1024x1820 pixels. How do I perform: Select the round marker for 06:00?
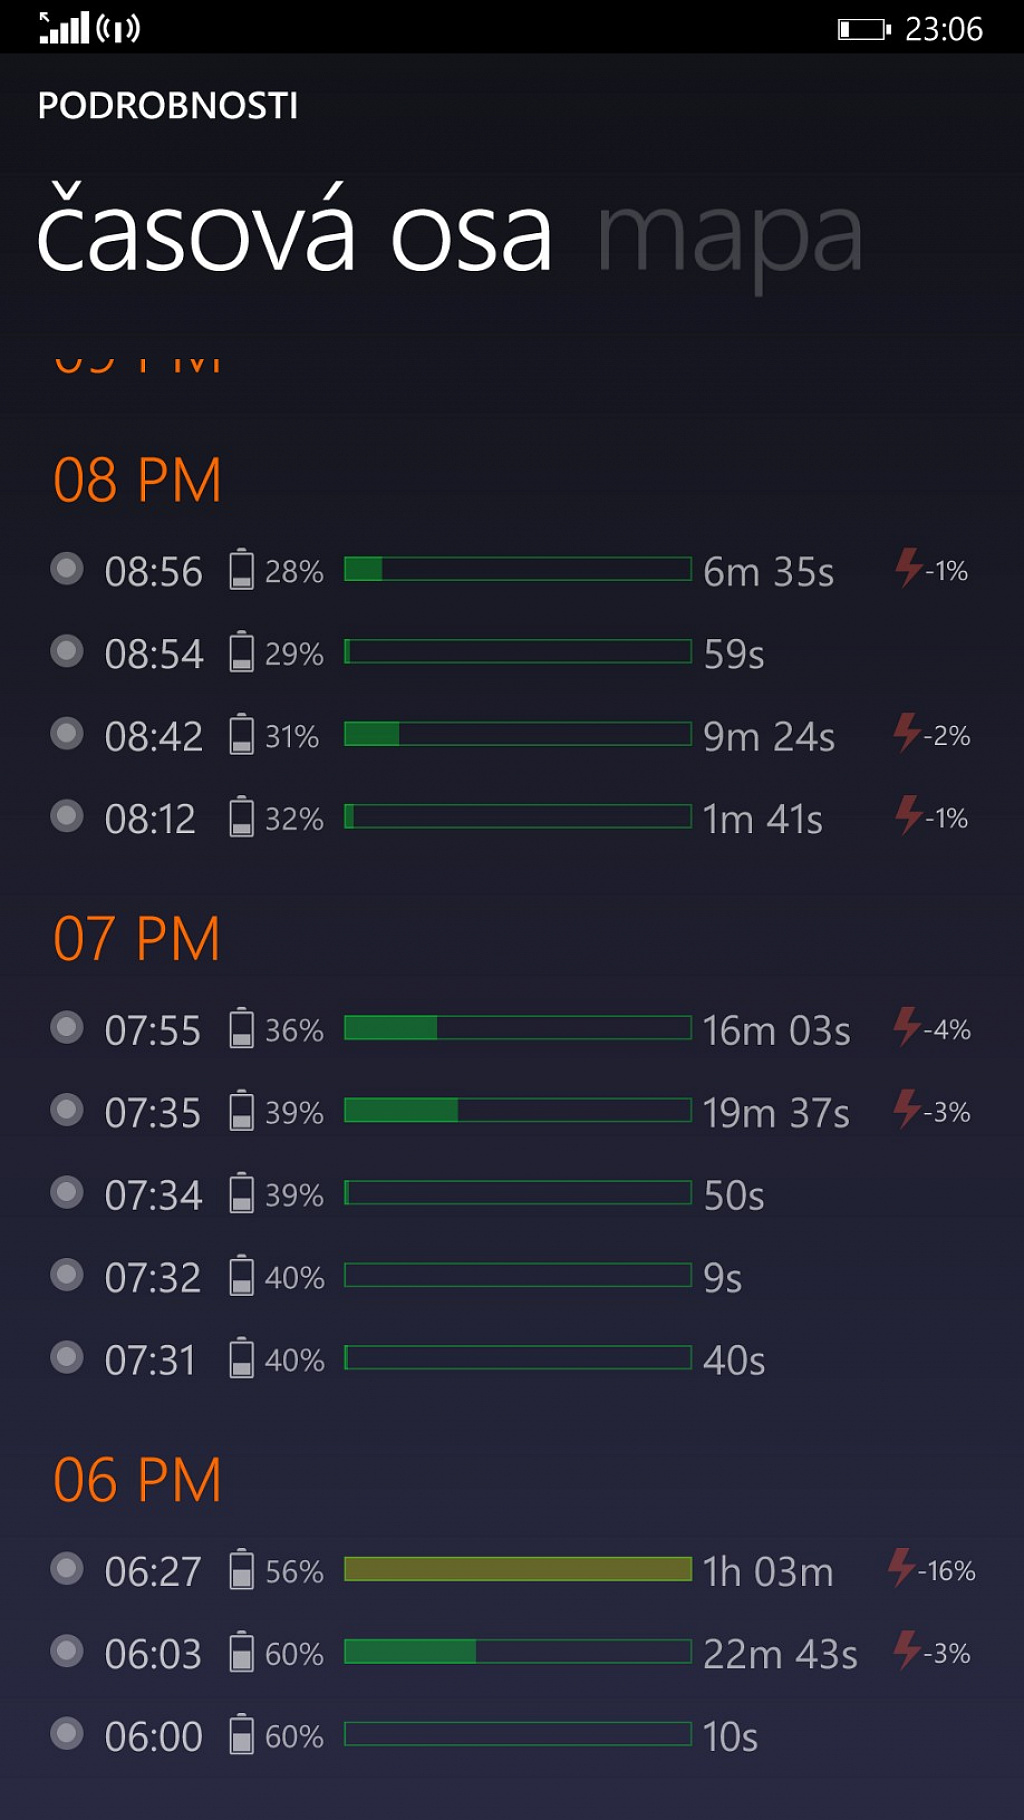pos(67,1734)
